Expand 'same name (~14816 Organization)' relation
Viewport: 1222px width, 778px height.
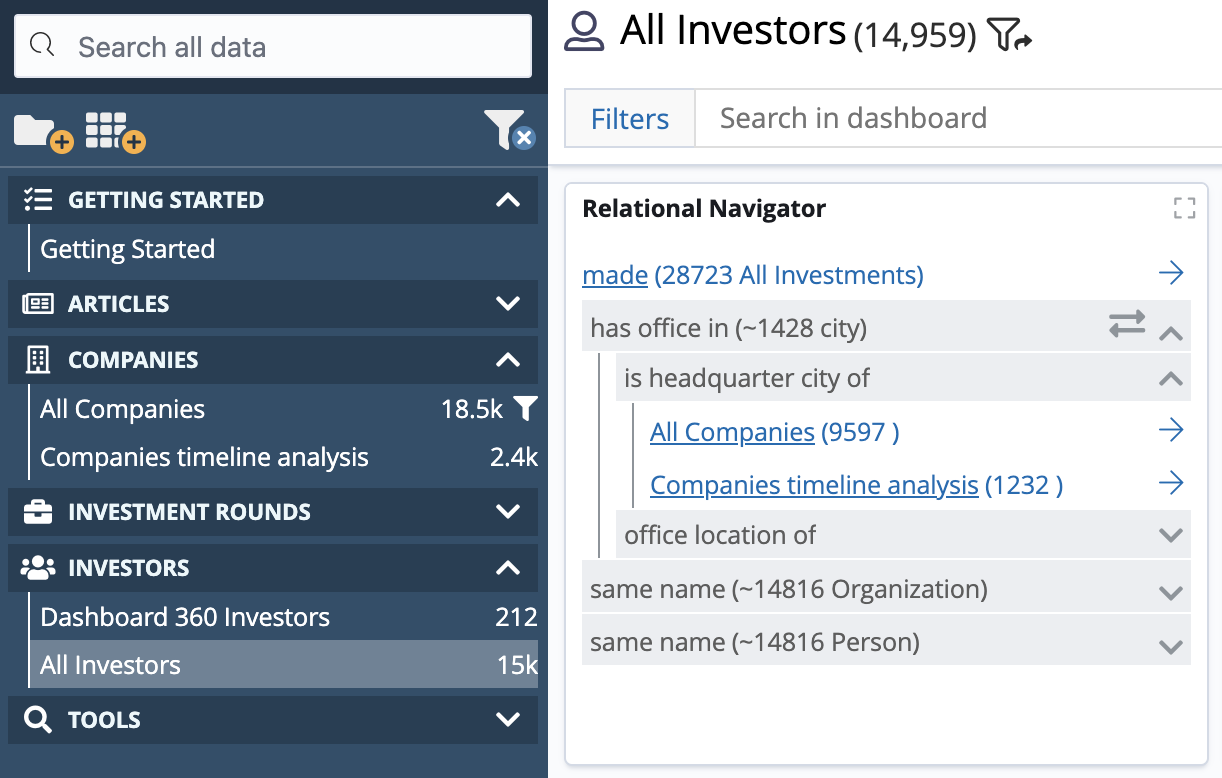(1170, 588)
